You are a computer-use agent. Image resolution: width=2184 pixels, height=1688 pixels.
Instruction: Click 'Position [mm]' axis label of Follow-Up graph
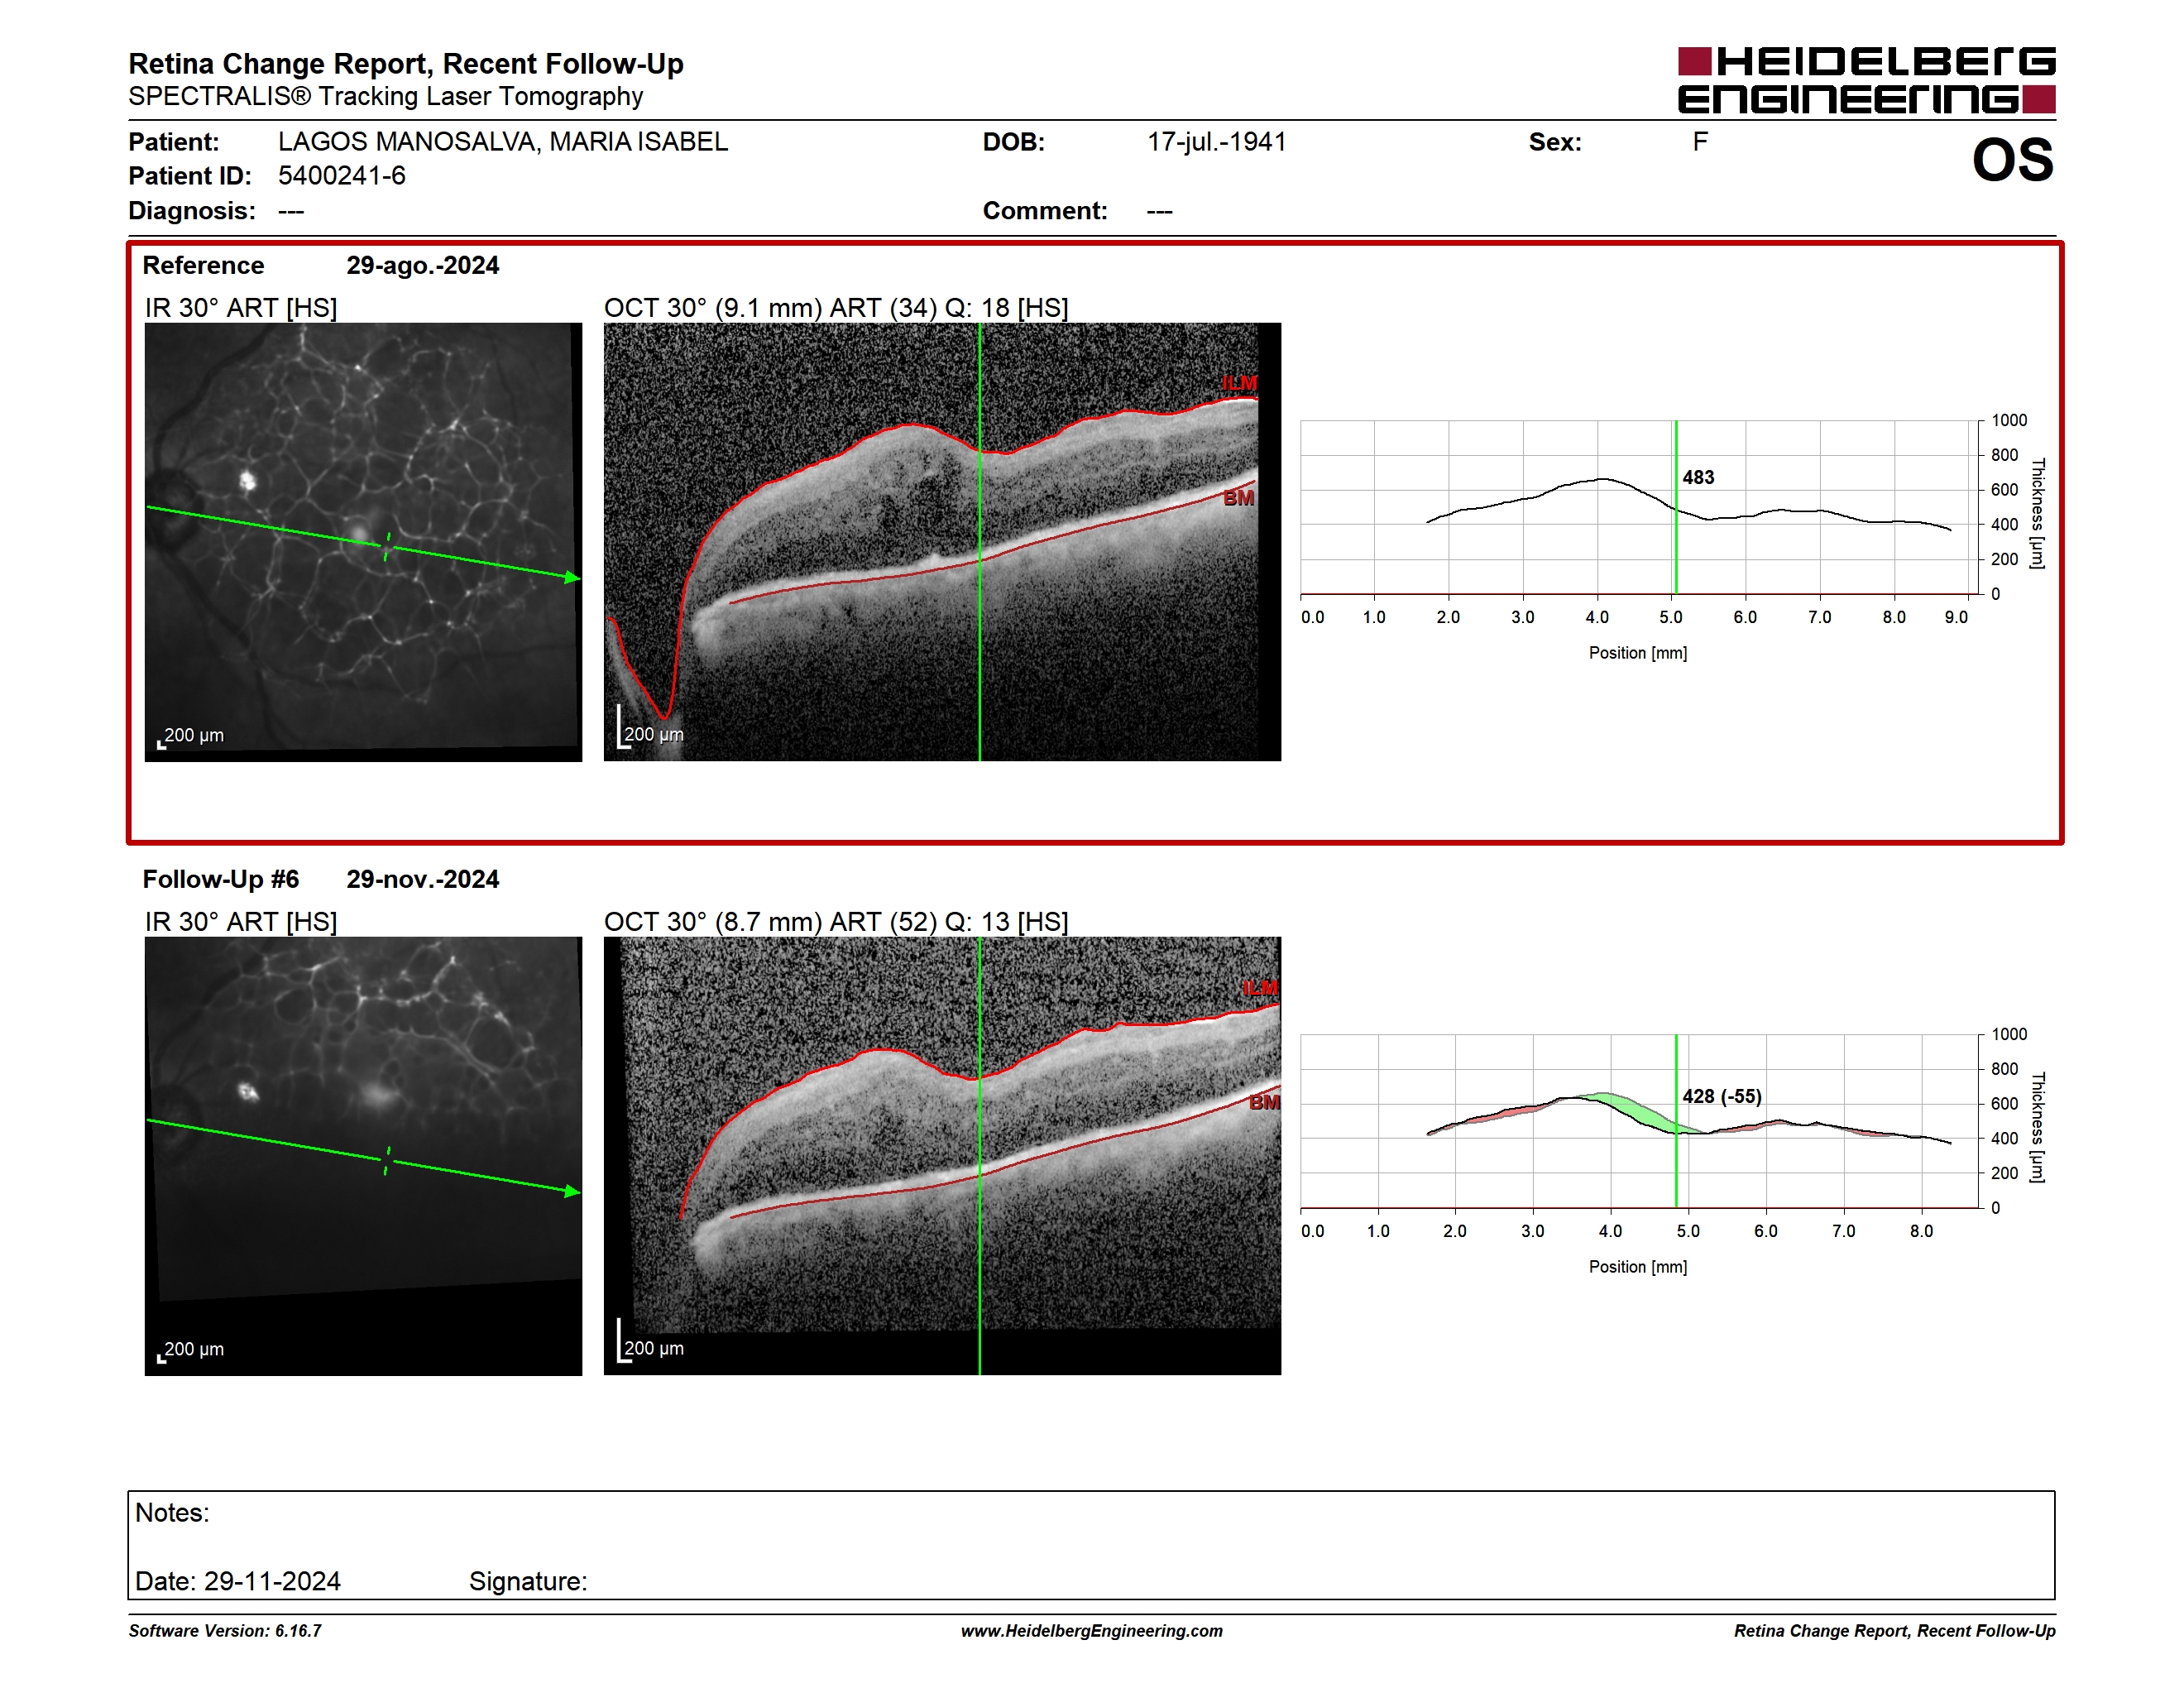[1638, 1267]
